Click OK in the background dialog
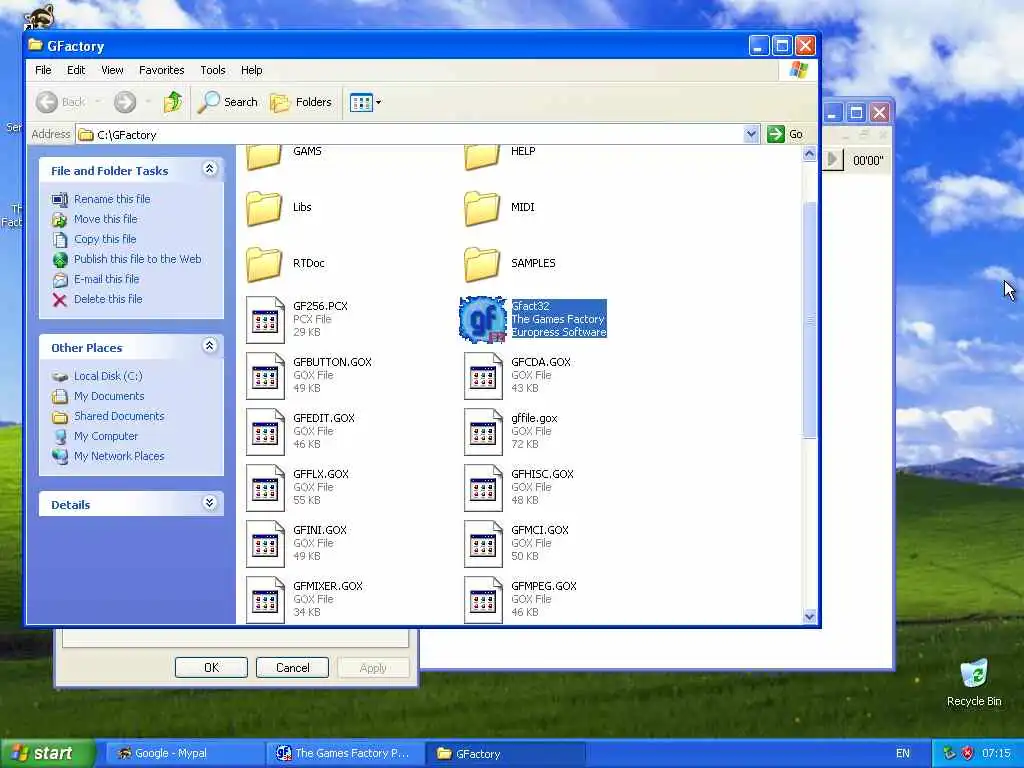This screenshot has width=1024, height=768. tap(212, 667)
